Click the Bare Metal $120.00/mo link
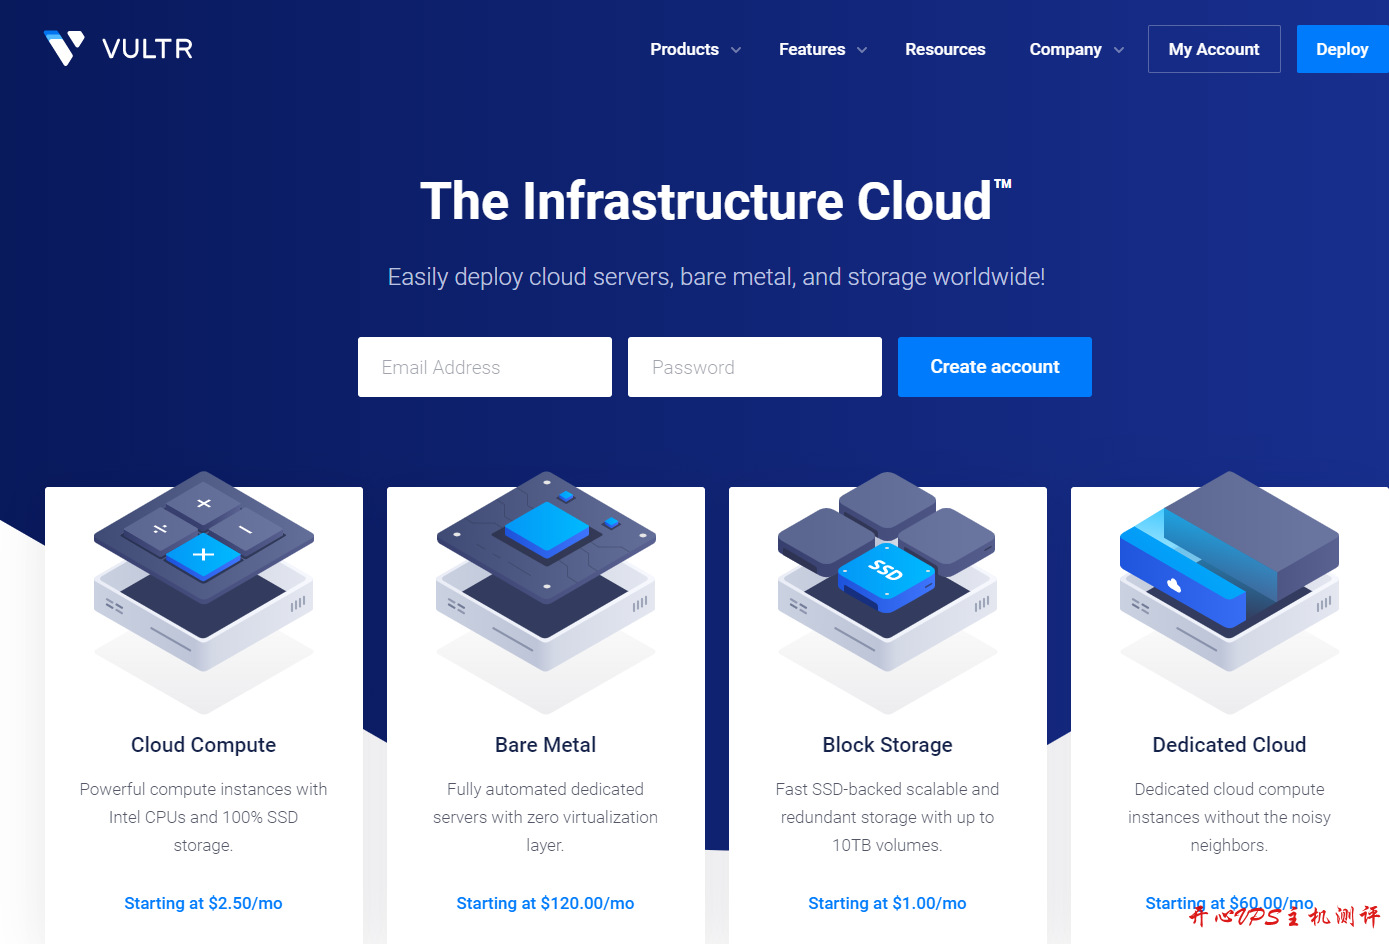Image resolution: width=1389 pixels, height=944 pixels. (545, 903)
